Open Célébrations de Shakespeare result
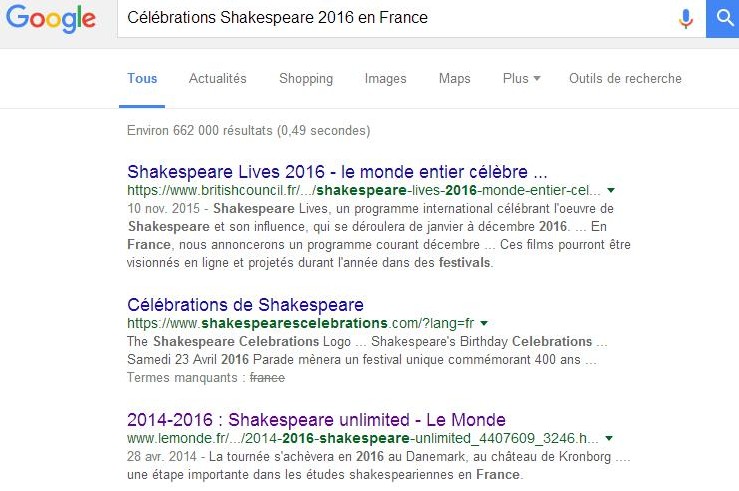The height and width of the screenshot is (491, 739). coord(245,304)
